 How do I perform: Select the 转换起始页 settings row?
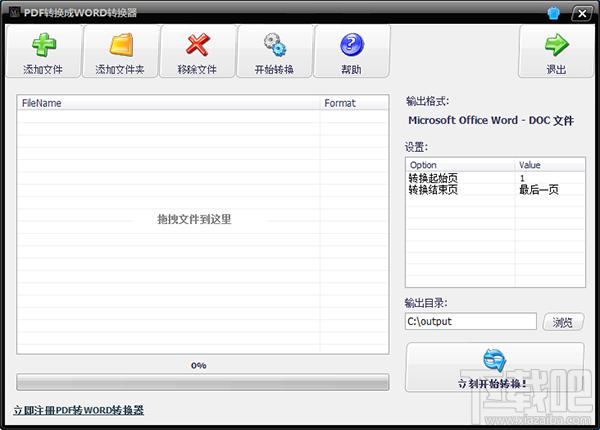460,178
